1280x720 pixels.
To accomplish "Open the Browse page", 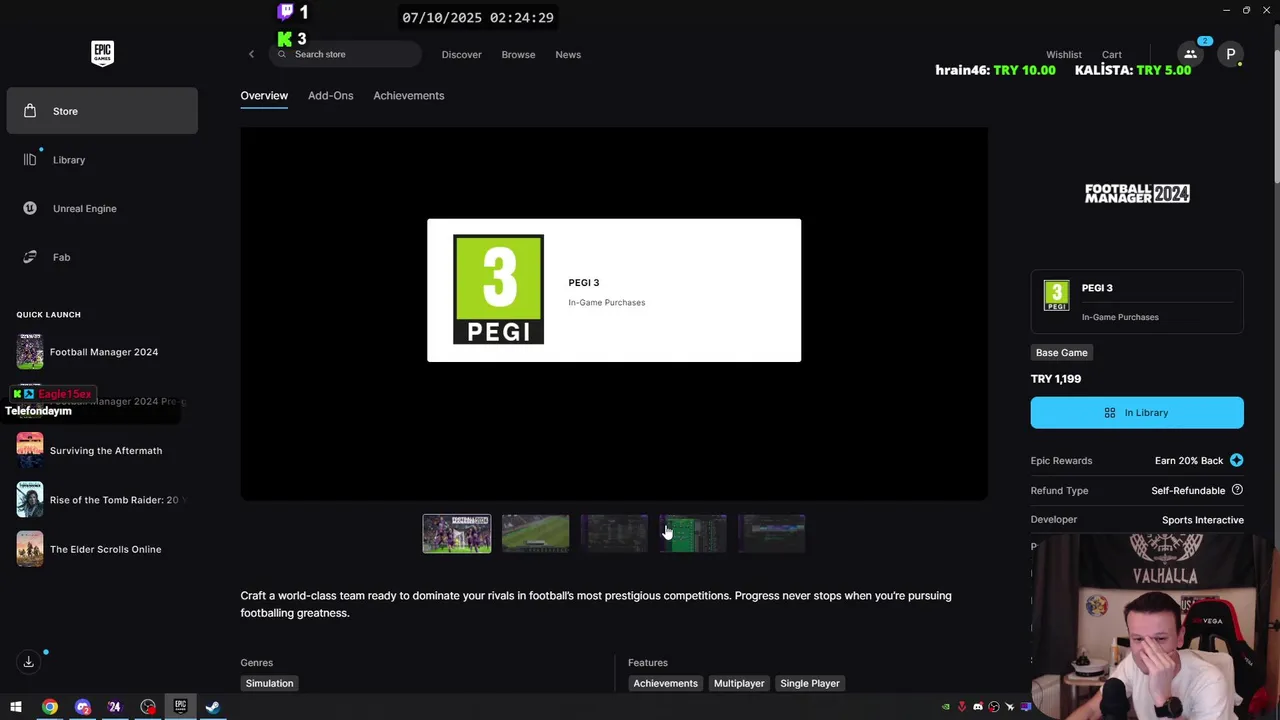I will (518, 54).
